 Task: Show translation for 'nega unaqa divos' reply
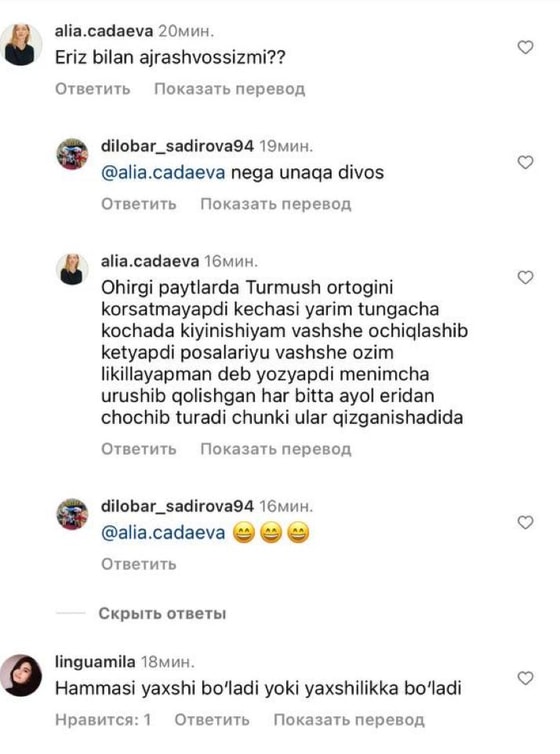click(x=275, y=204)
